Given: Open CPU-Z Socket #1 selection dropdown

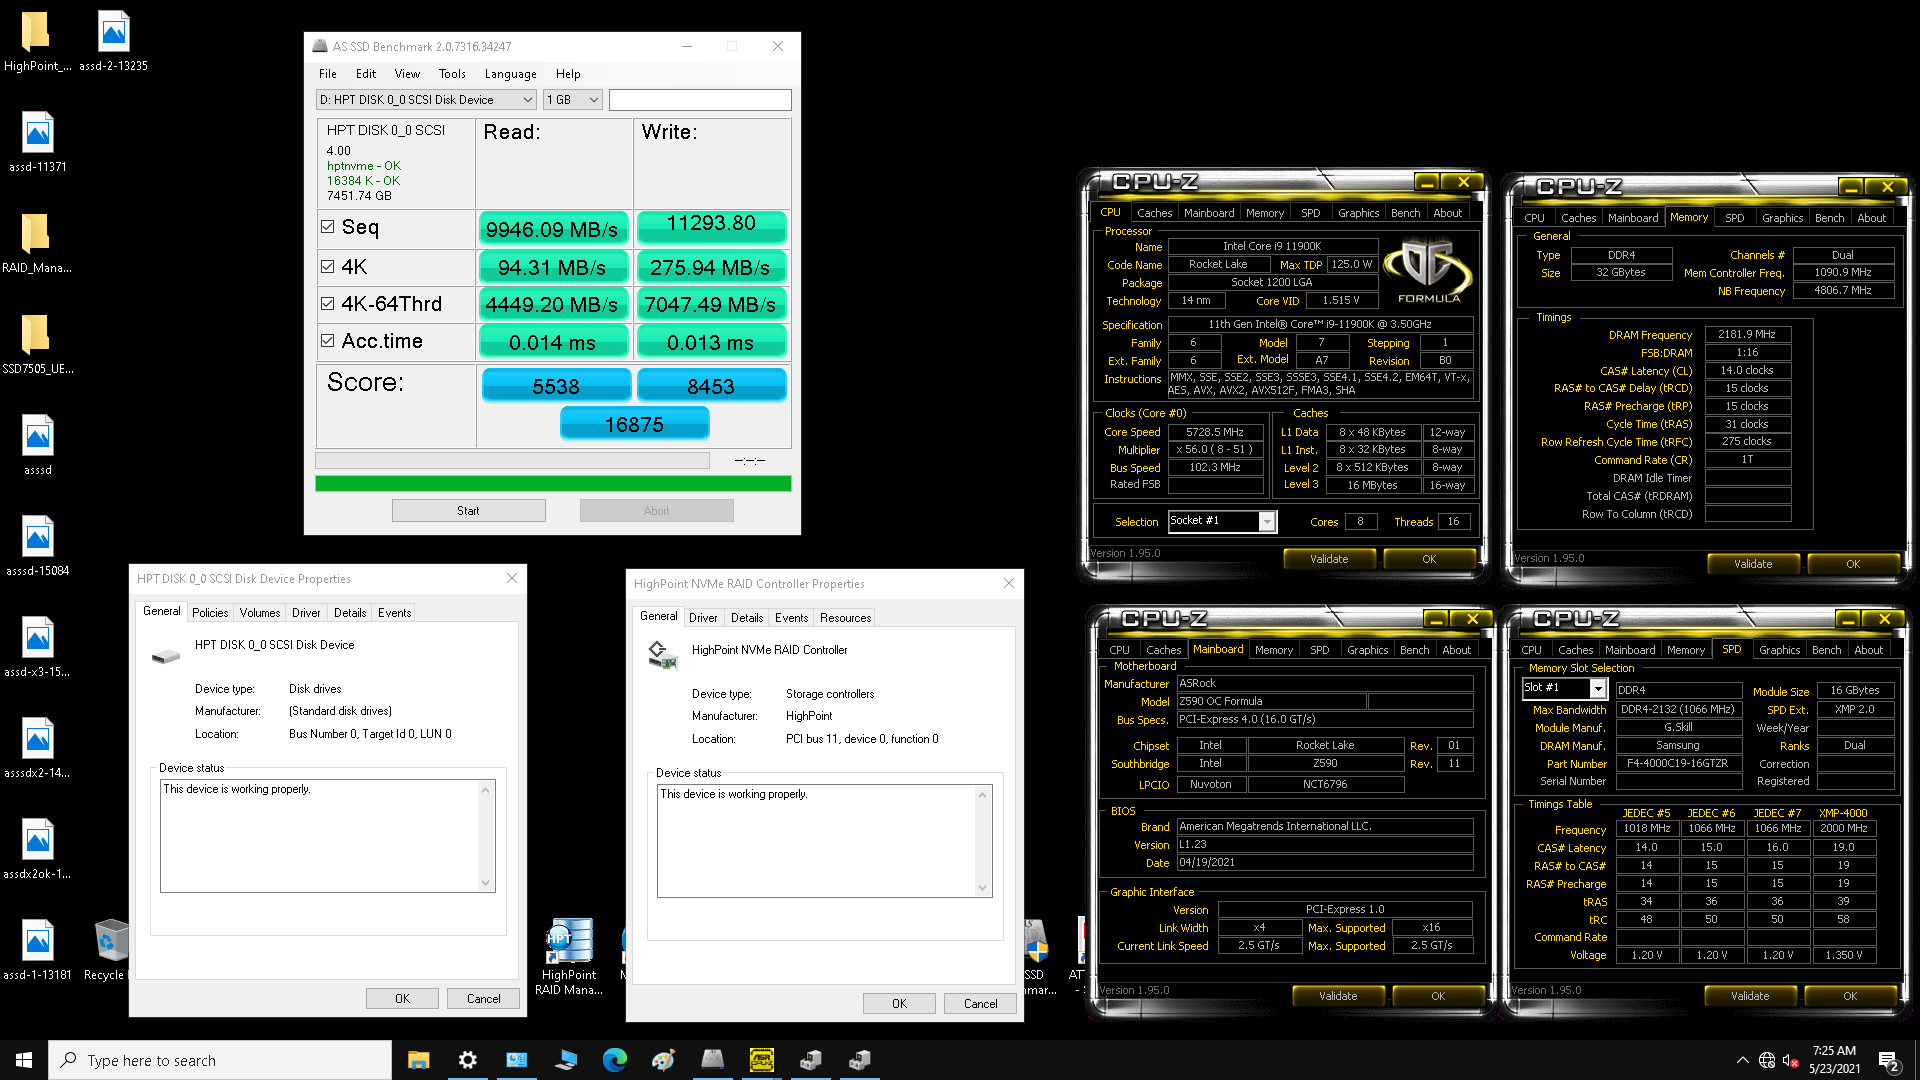Looking at the screenshot, I should click(1222, 521).
